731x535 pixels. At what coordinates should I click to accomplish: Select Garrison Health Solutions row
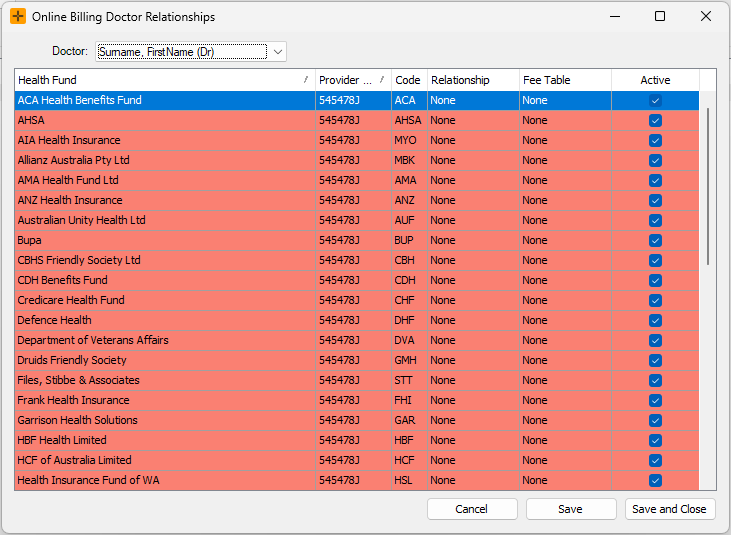pyautogui.click(x=357, y=420)
